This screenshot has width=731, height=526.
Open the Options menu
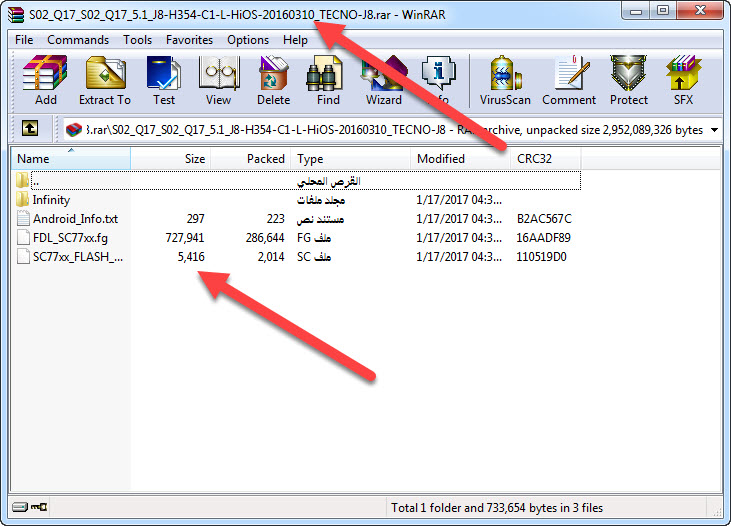(248, 40)
